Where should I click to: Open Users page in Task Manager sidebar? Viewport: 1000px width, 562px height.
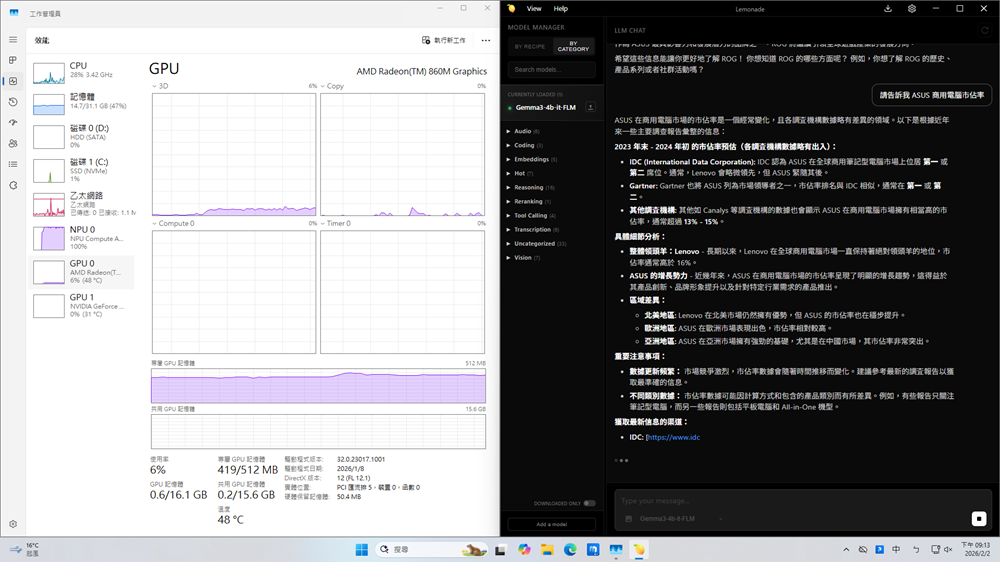point(13,144)
